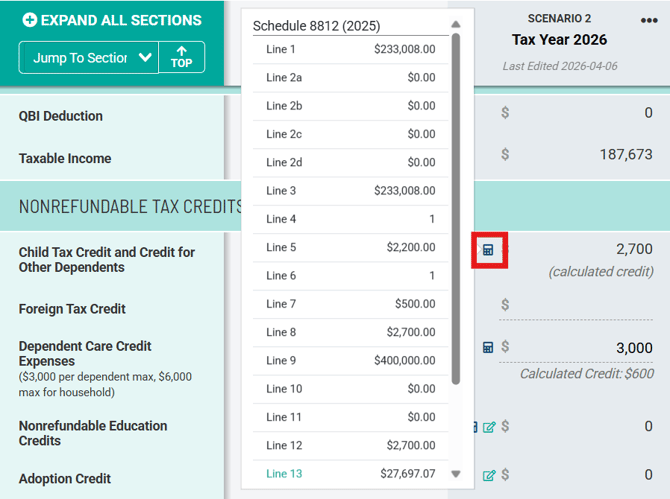Click the Adoption Credit edit pencil icon
670x499 pixels.
[x=489, y=475]
